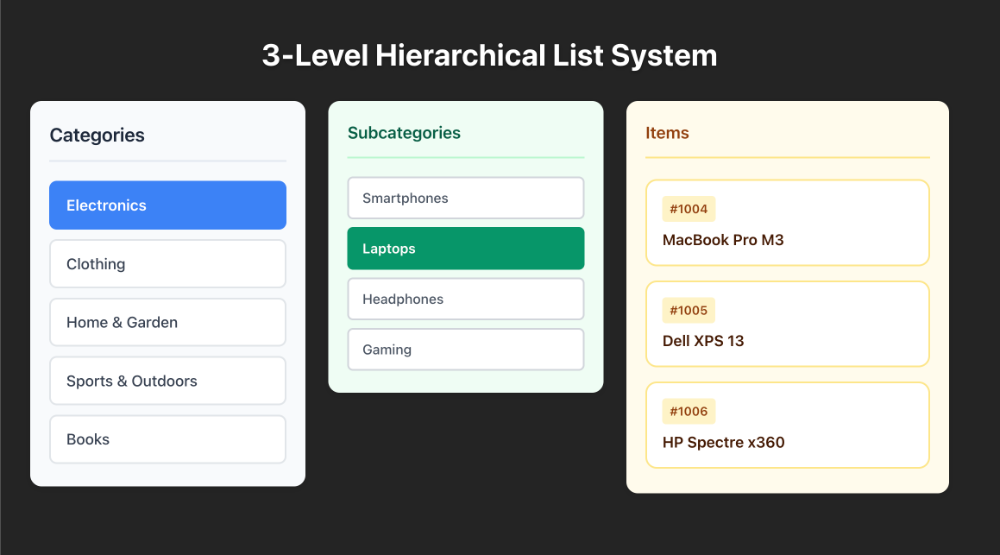Pick the Books category
This screenshot has width=1000, height=555.
[x=168, y=440]
